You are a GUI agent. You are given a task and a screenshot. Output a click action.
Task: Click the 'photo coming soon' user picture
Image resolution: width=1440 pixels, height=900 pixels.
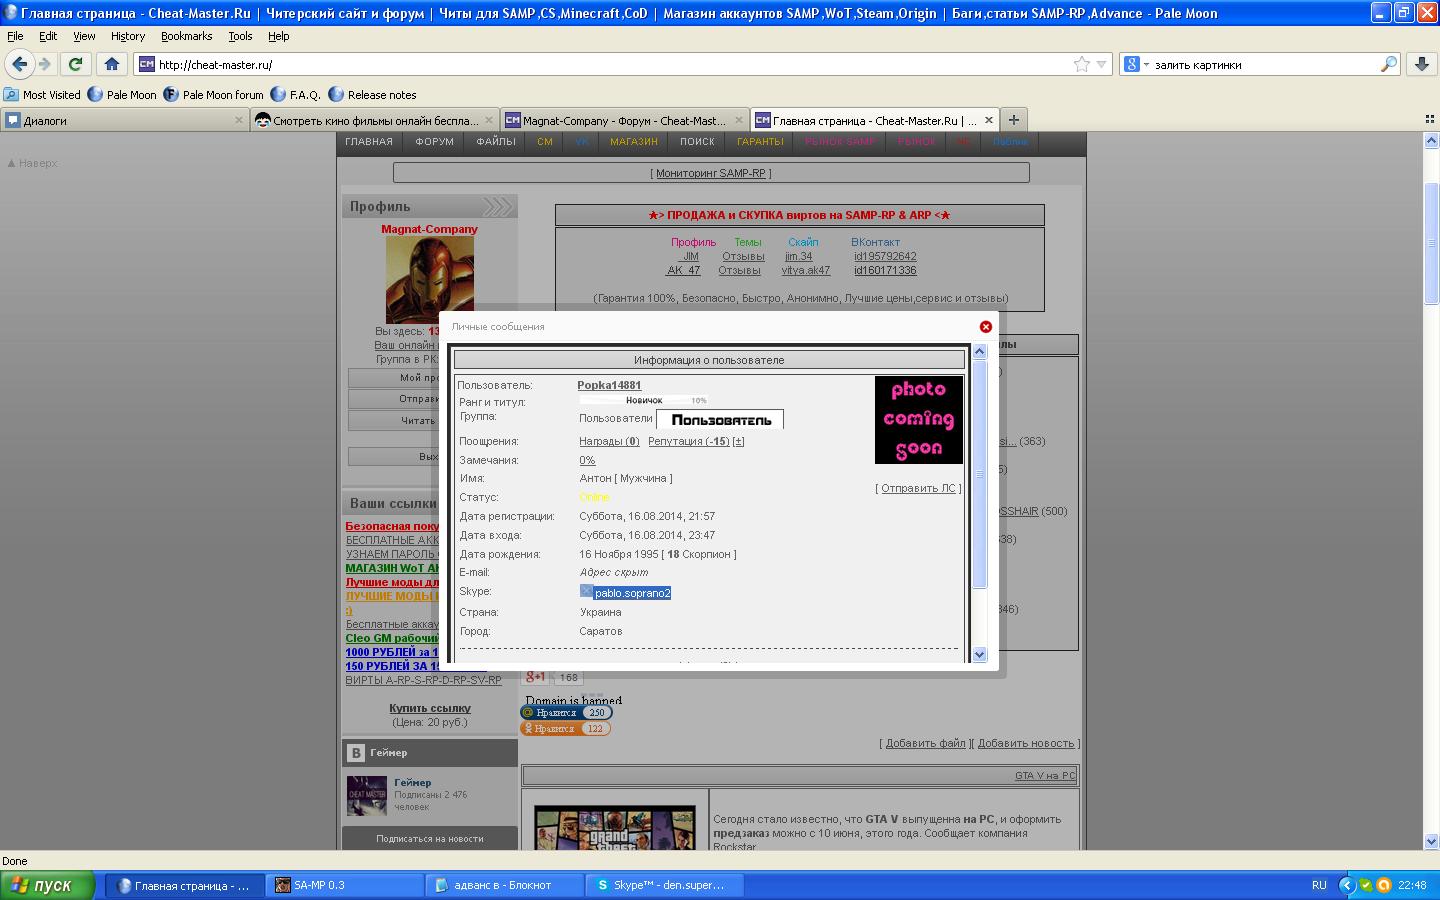919,420
